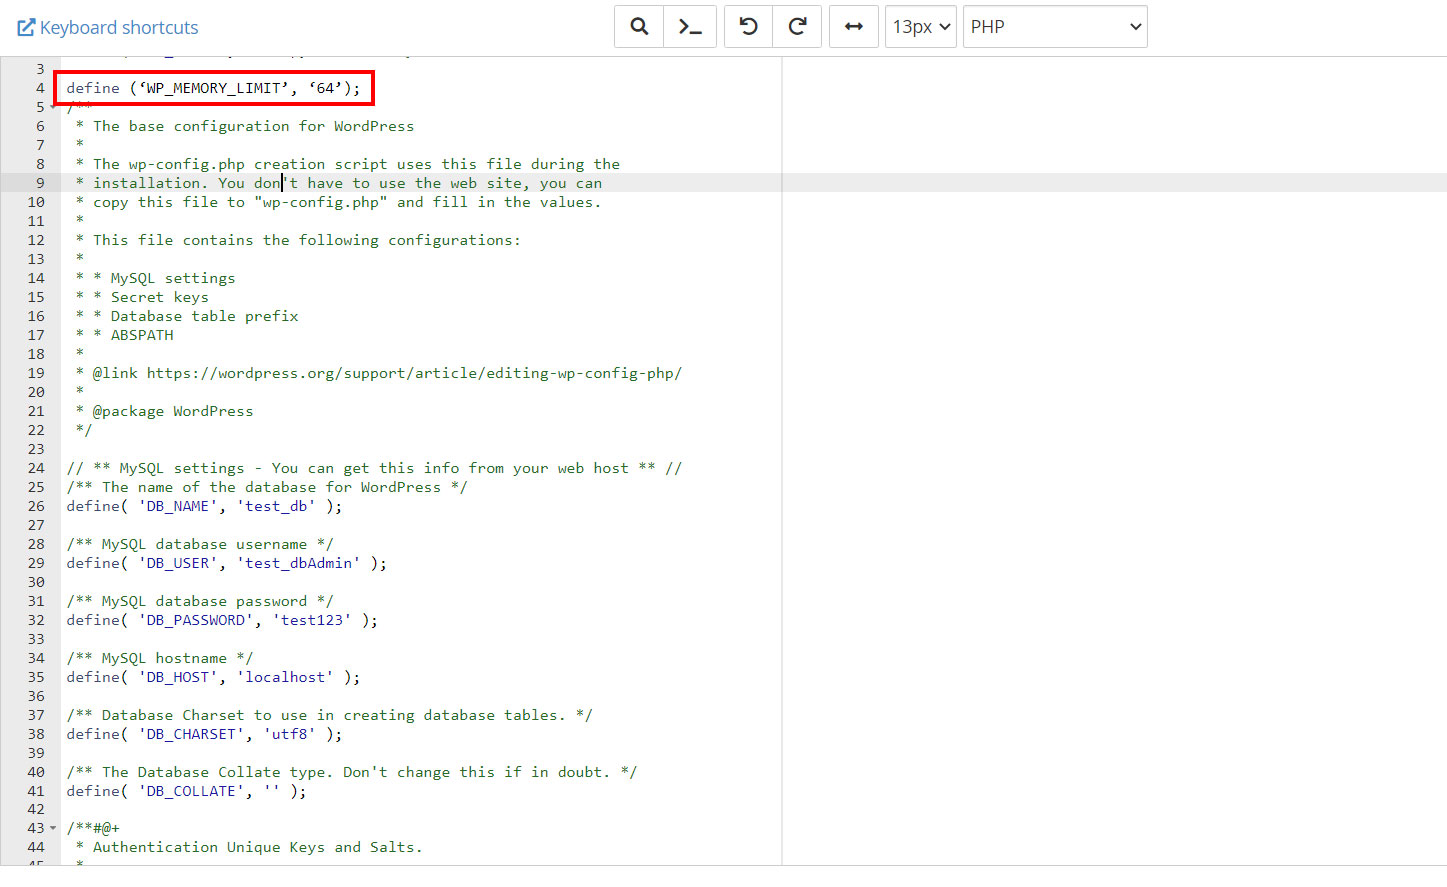The width and height of the screenshot is (1447, 887).
Task: Toggle line wrap with the double arrow icon
Action: (853, 27)
